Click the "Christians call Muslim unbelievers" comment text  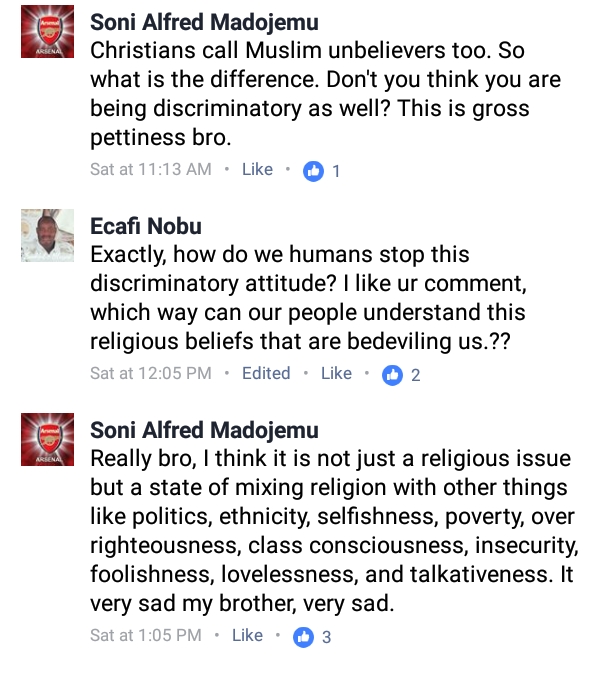[x=310, y=93]
